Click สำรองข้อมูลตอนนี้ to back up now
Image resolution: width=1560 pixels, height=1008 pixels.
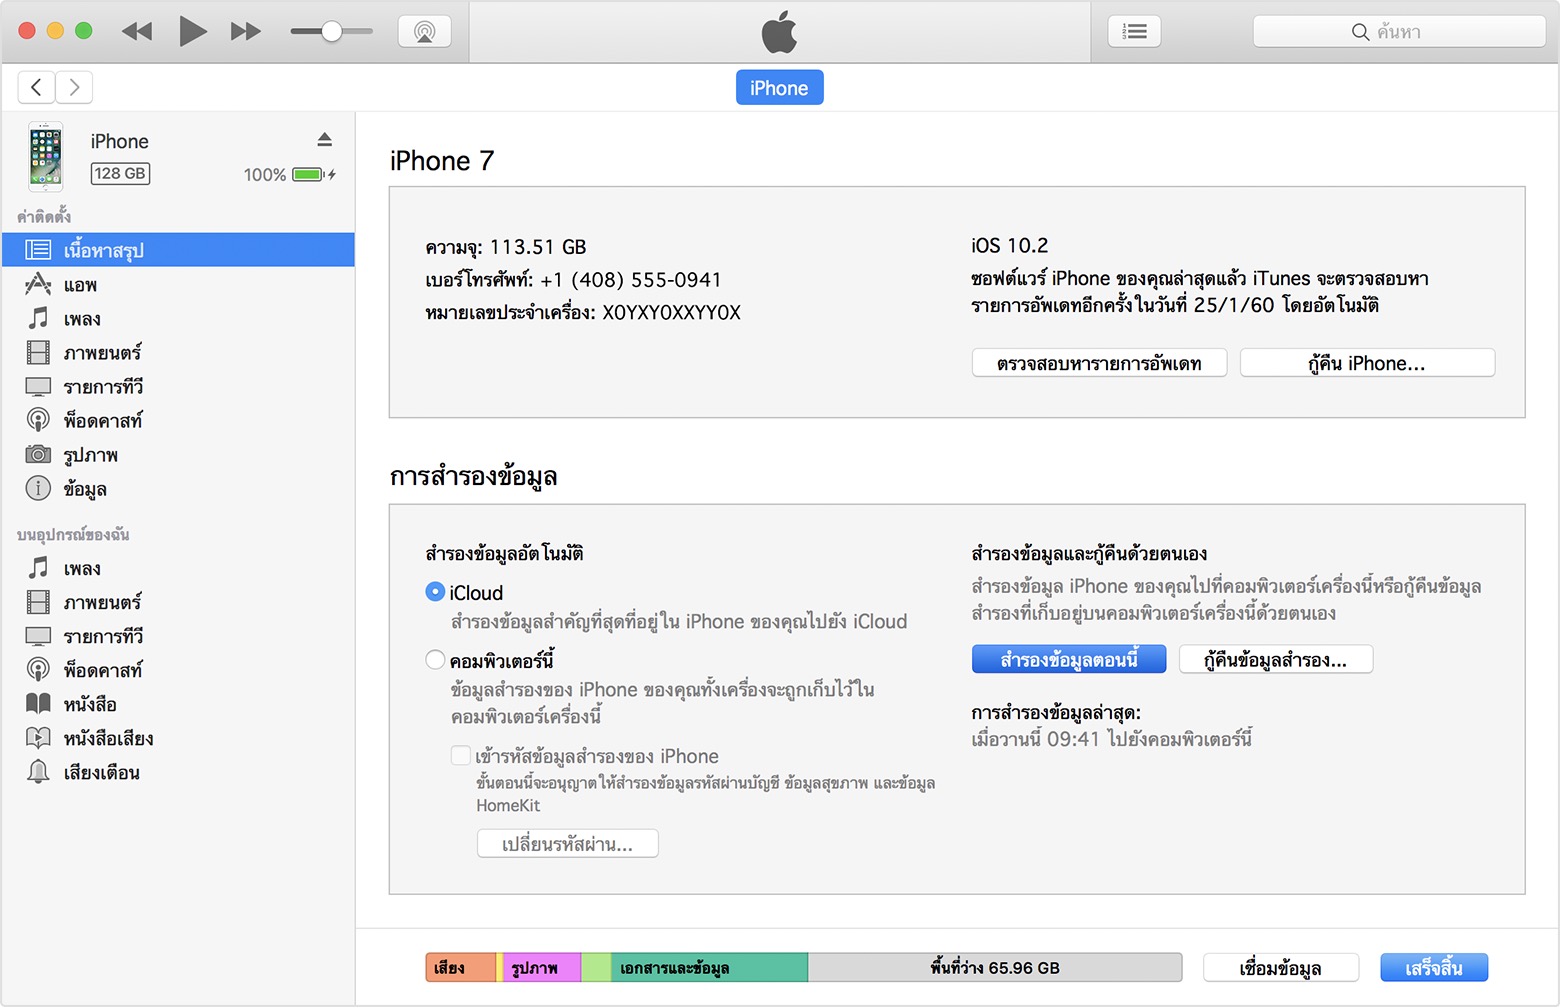click(x=1068, y=659)
